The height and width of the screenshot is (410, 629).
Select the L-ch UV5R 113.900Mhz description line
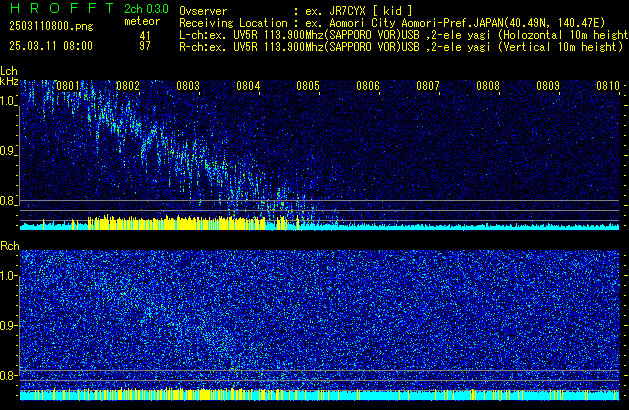404,35
